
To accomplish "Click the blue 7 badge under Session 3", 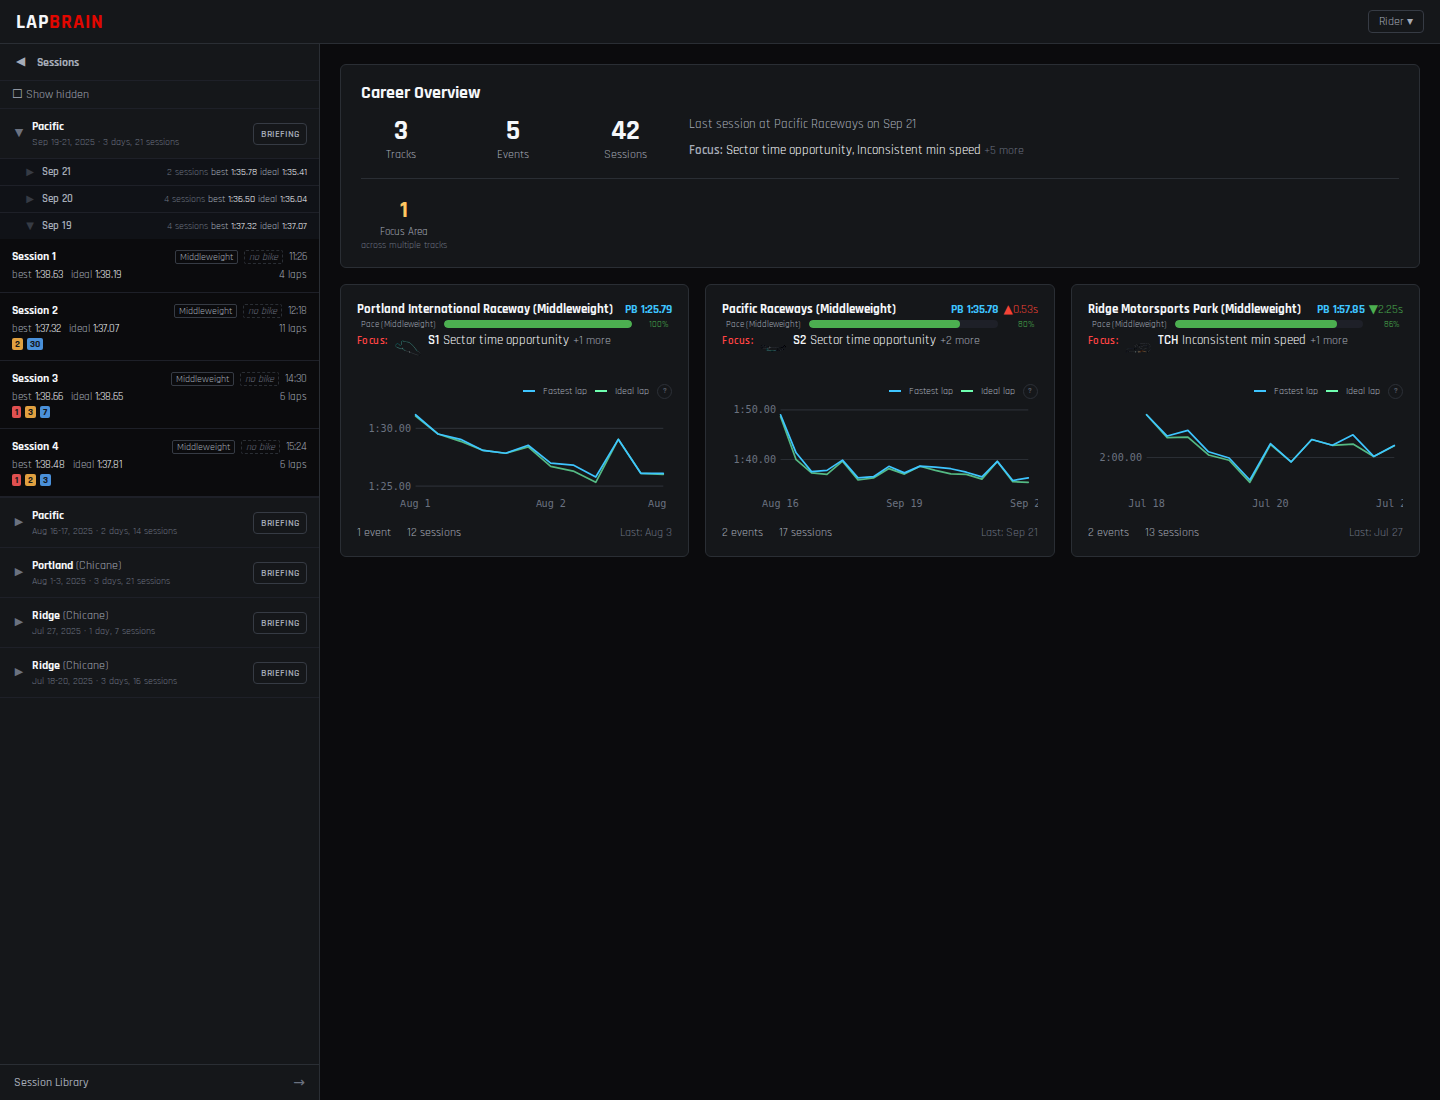I will (45, 412).
